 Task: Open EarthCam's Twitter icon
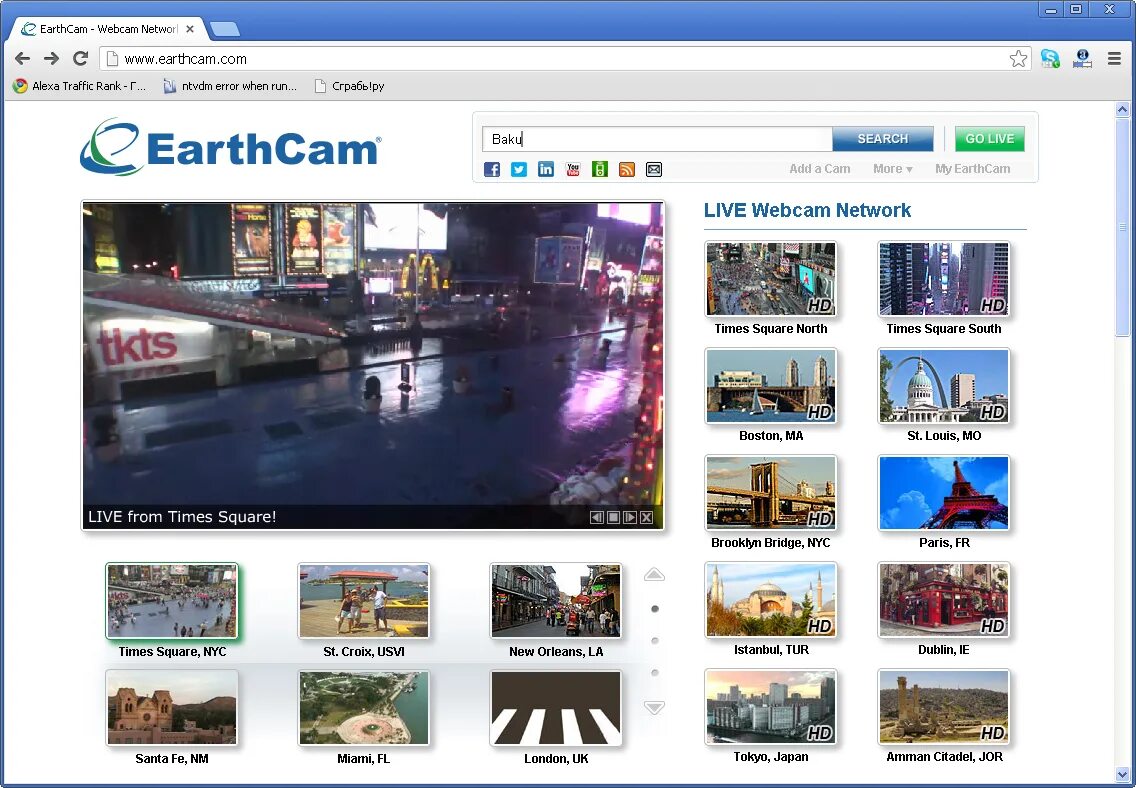coord(519,169)
